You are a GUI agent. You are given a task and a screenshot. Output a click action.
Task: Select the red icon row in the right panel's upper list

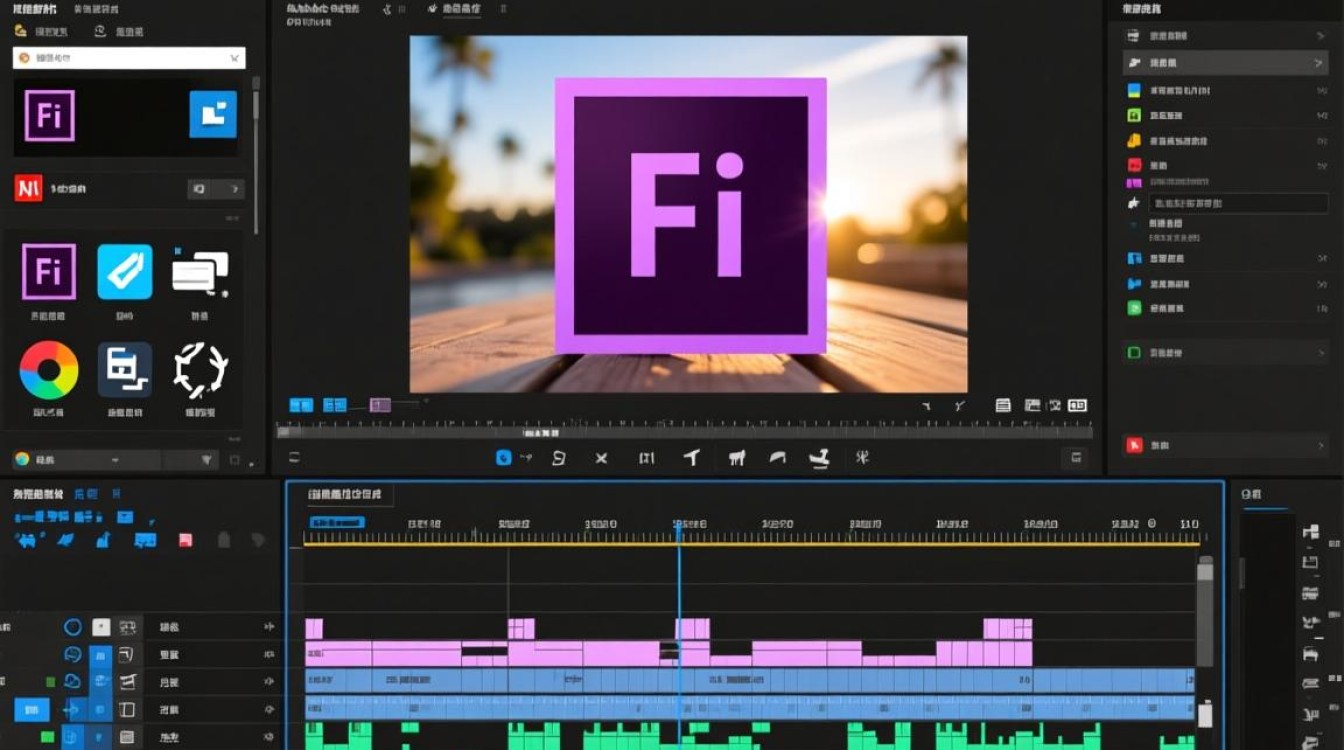tap(1225, 166)
